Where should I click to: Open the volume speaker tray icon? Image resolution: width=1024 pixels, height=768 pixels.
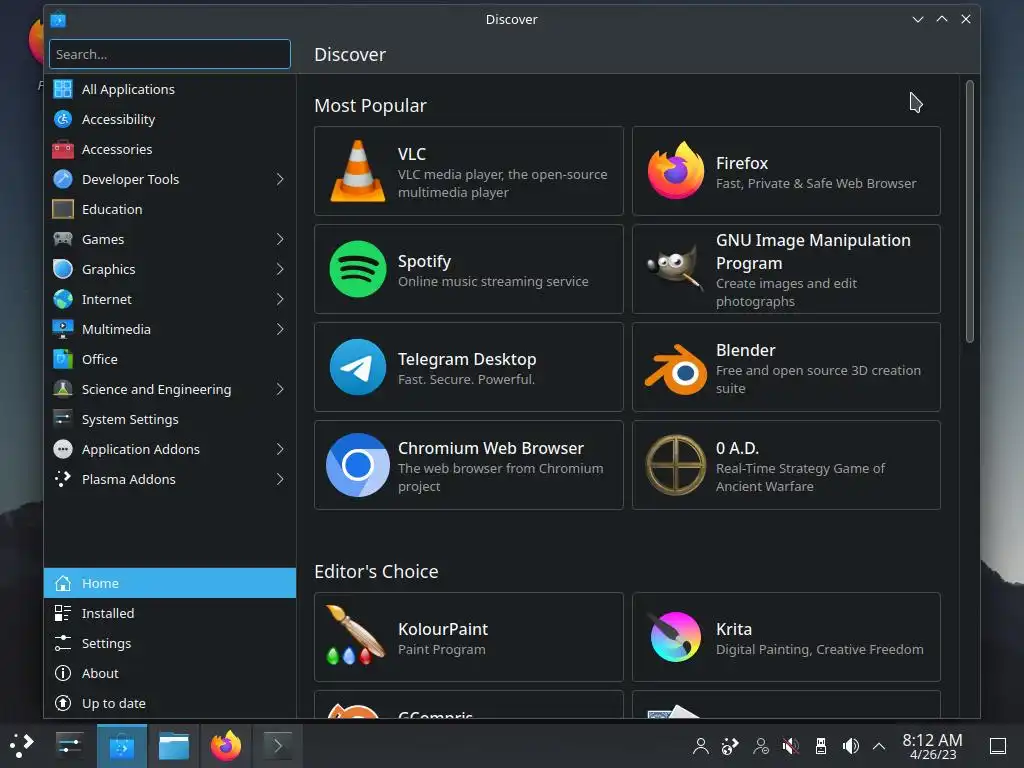pyautogui.click(x=851, y=746)
